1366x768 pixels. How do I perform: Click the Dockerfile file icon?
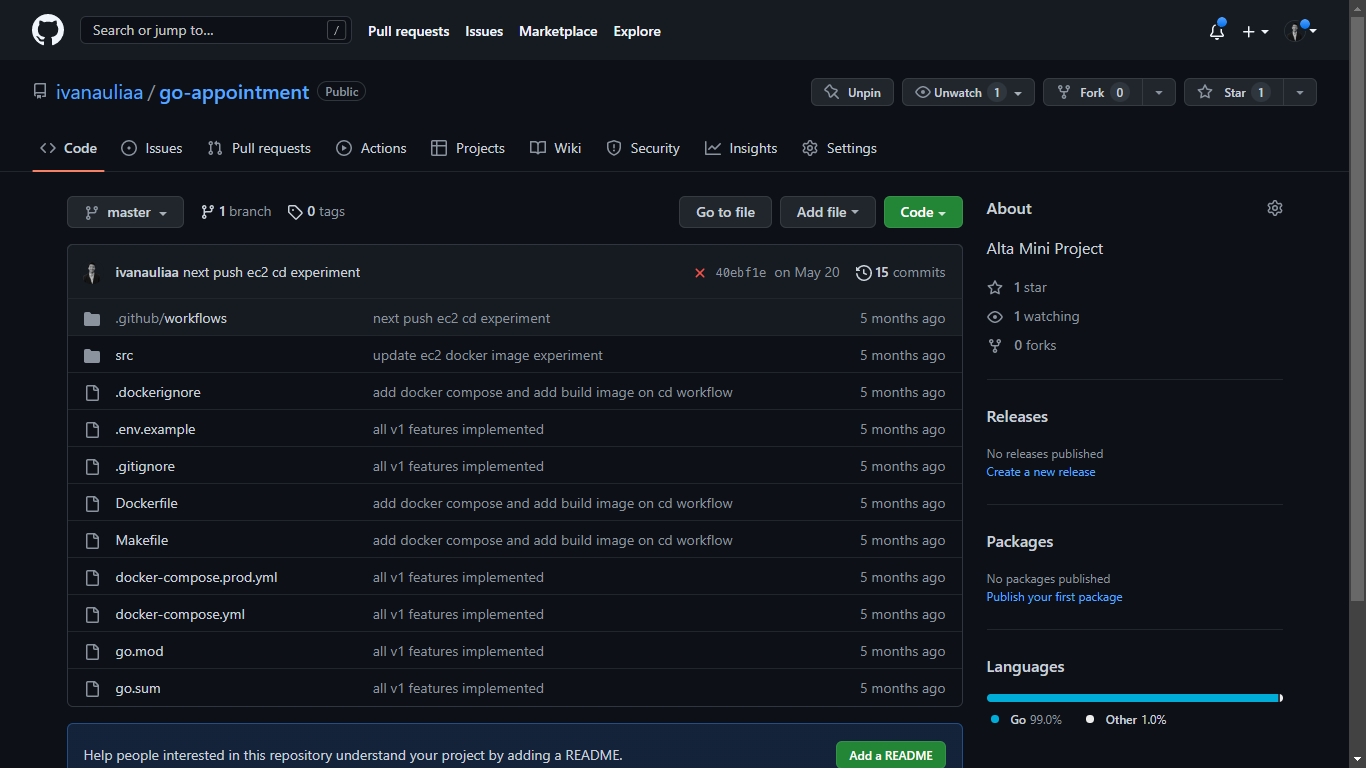click(92, 503)
